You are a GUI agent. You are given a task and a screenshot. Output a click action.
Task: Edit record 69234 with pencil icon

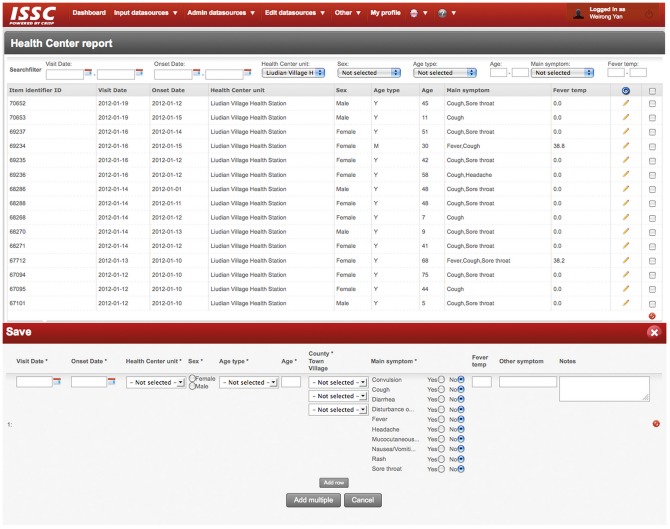[x=626, y=146]
